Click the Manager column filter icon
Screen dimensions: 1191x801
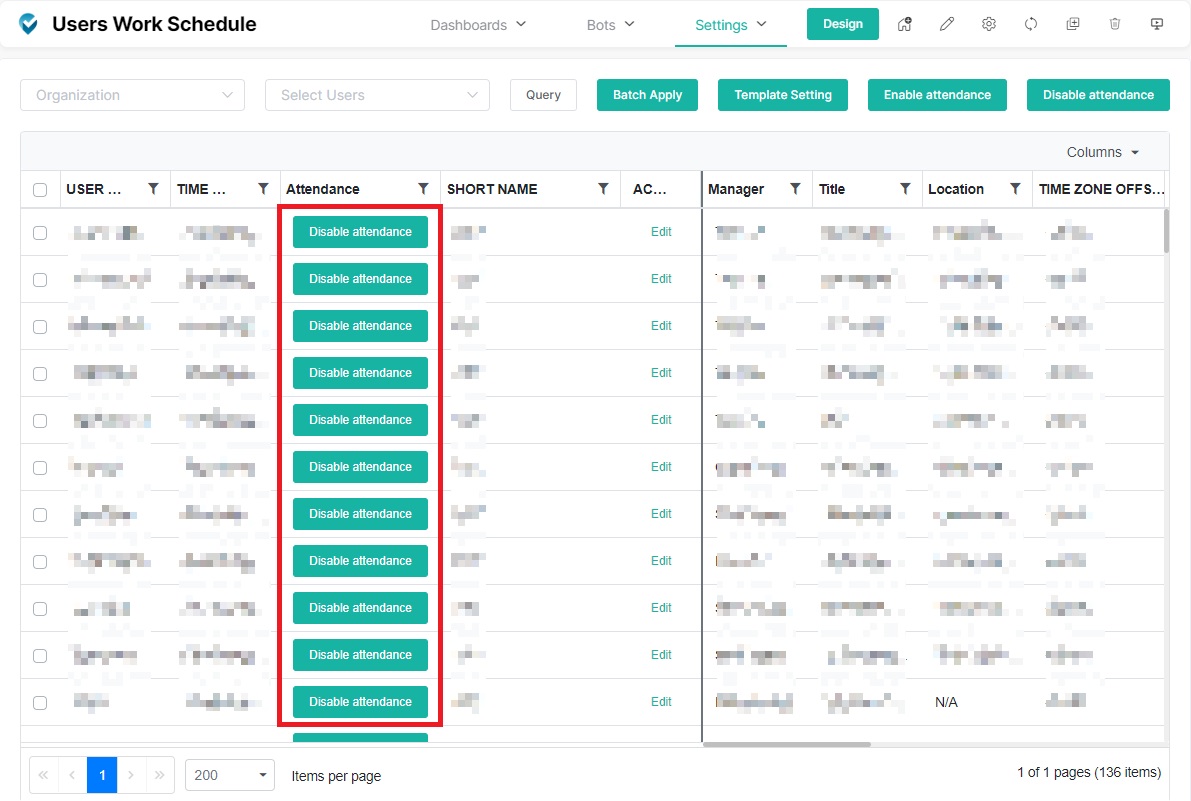coord(795,189)
